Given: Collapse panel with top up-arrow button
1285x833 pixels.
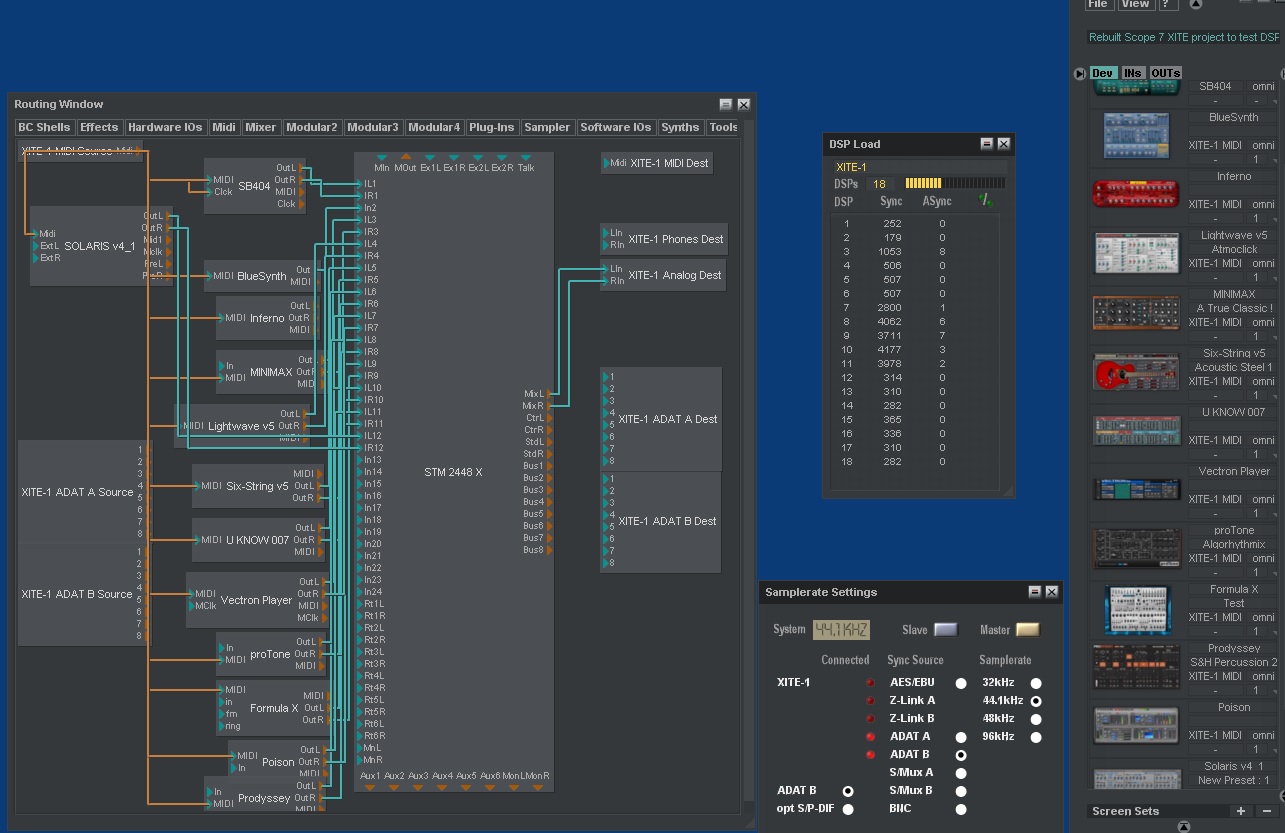Looking at the screenshot, I should (x=1196, y=4).
